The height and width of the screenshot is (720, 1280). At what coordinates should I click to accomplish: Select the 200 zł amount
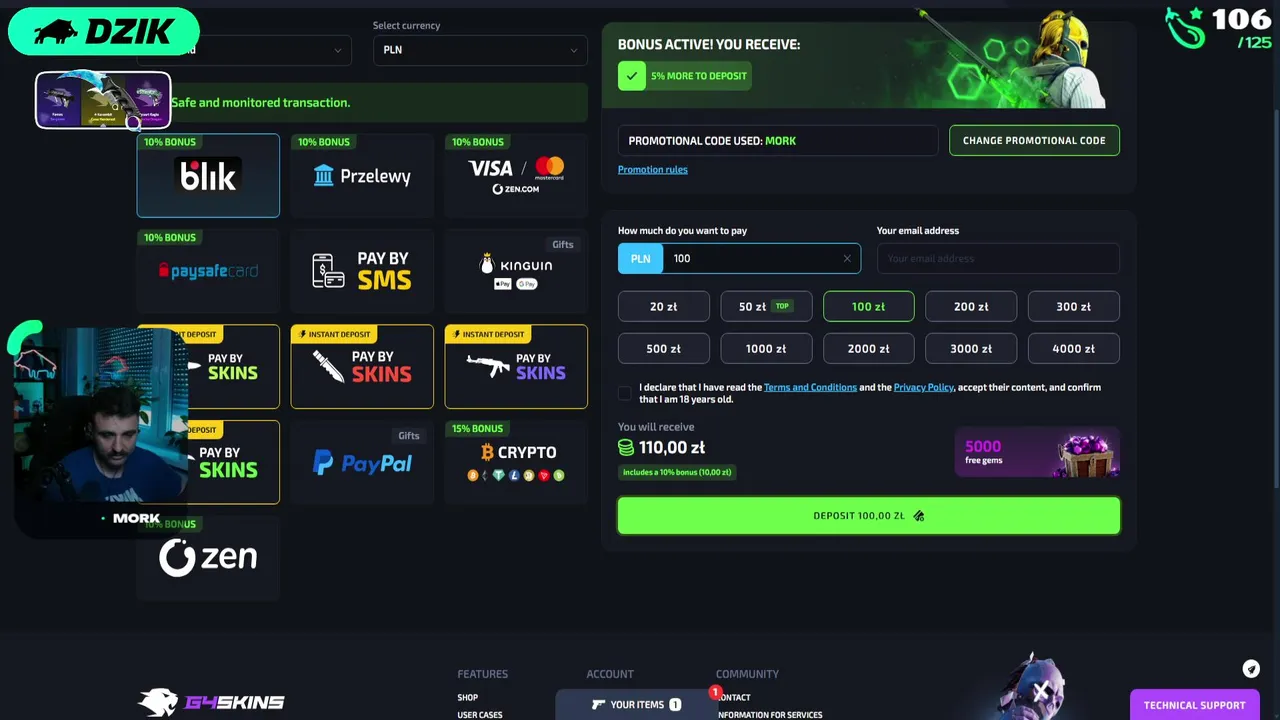click(971, 307)
